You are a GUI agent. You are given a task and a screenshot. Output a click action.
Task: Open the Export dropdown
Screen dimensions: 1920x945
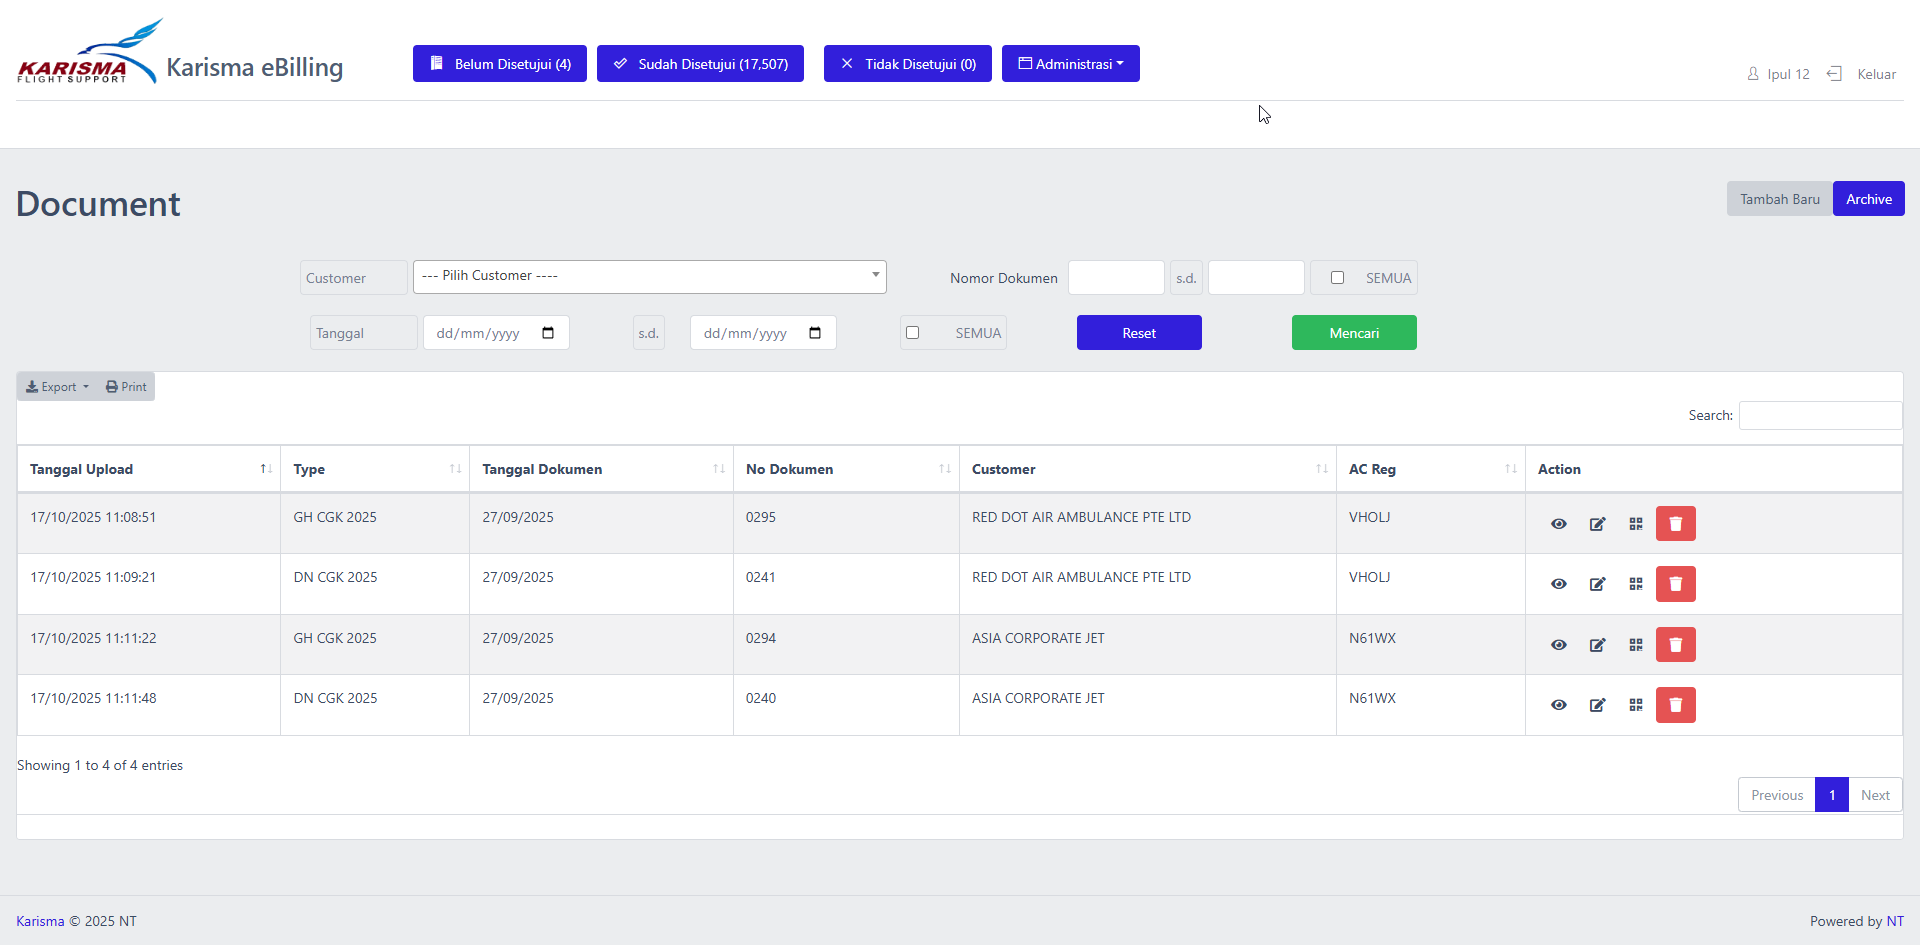tap(57, 387)
